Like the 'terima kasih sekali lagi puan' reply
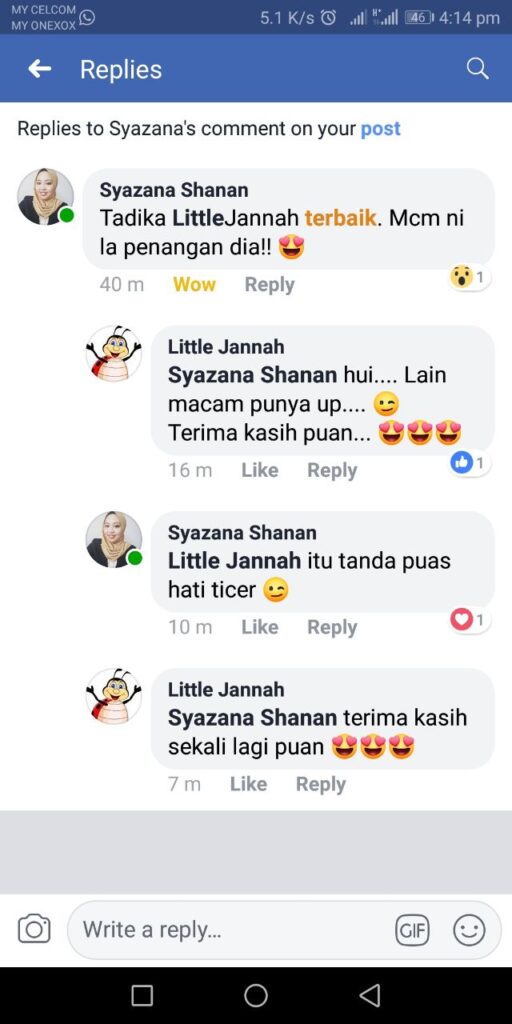This screenshot has width=512, height=1024. click(x=248, y=784)
